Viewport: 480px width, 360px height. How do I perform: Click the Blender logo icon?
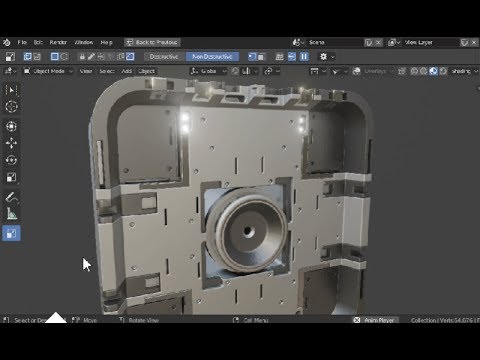7,42
